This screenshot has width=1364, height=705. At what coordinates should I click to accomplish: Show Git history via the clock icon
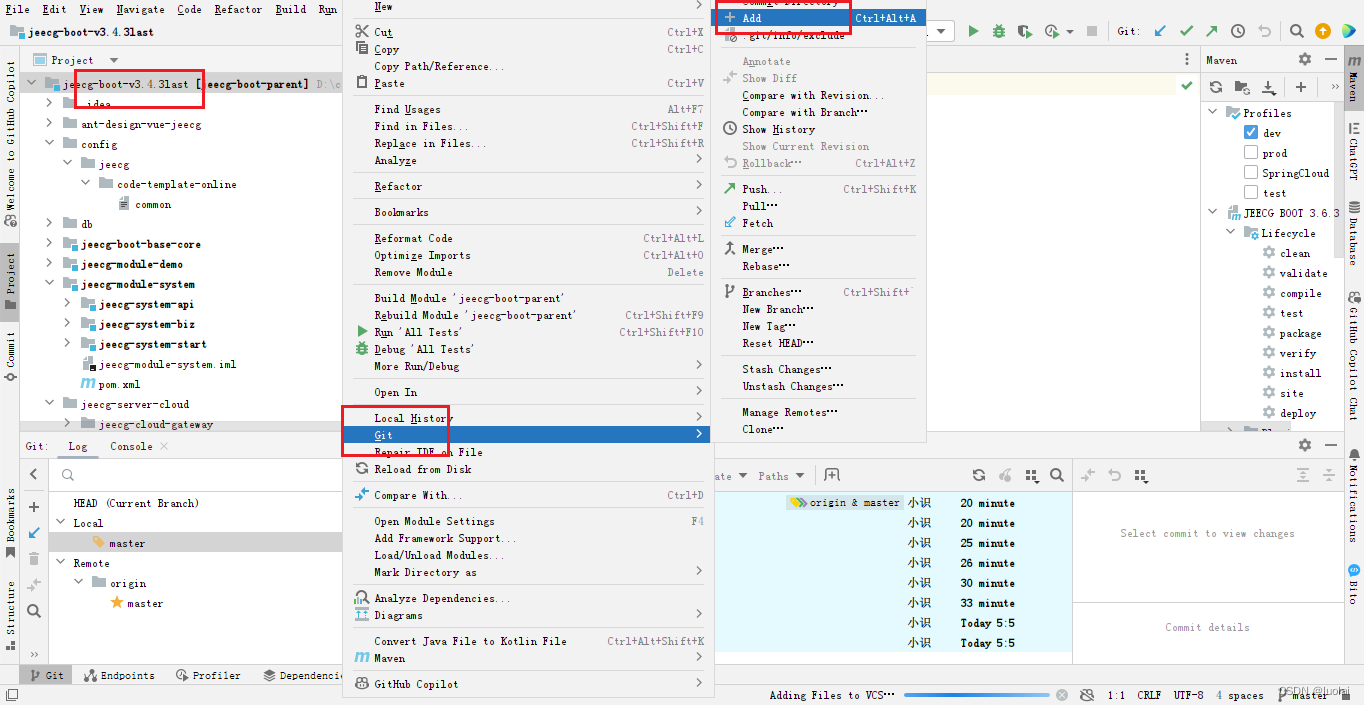point(1238,32)
